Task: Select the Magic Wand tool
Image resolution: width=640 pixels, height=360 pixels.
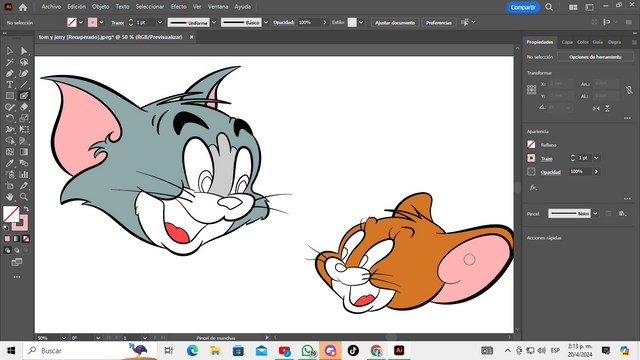Action: coord(10,62)
